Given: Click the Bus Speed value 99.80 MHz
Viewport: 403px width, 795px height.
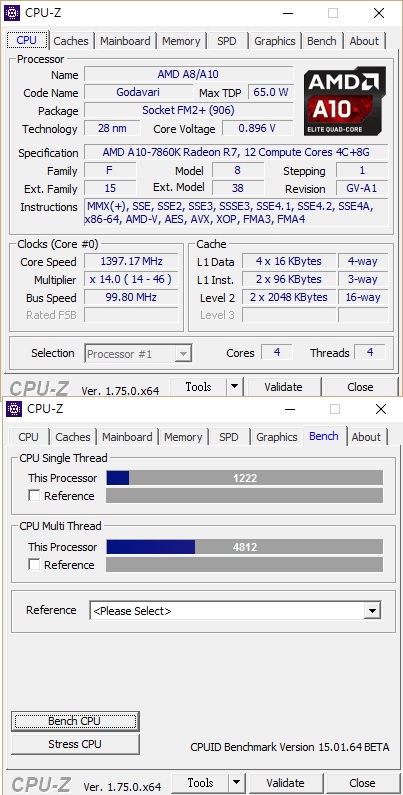Looking at the screenshot, I should coord(131,297).
